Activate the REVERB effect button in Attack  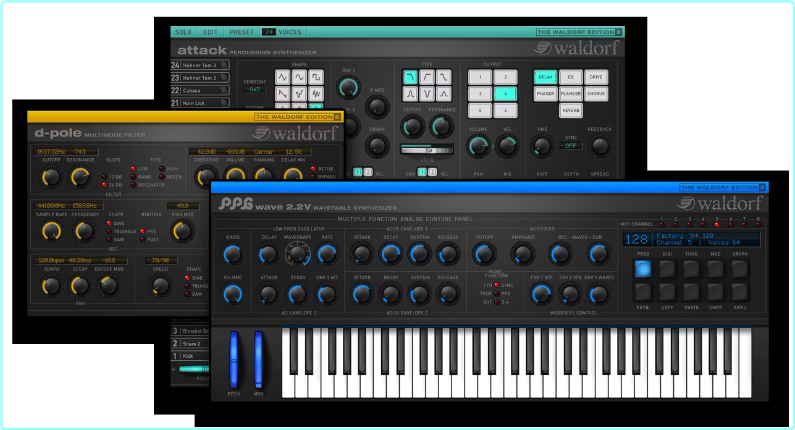coord(570,111)
